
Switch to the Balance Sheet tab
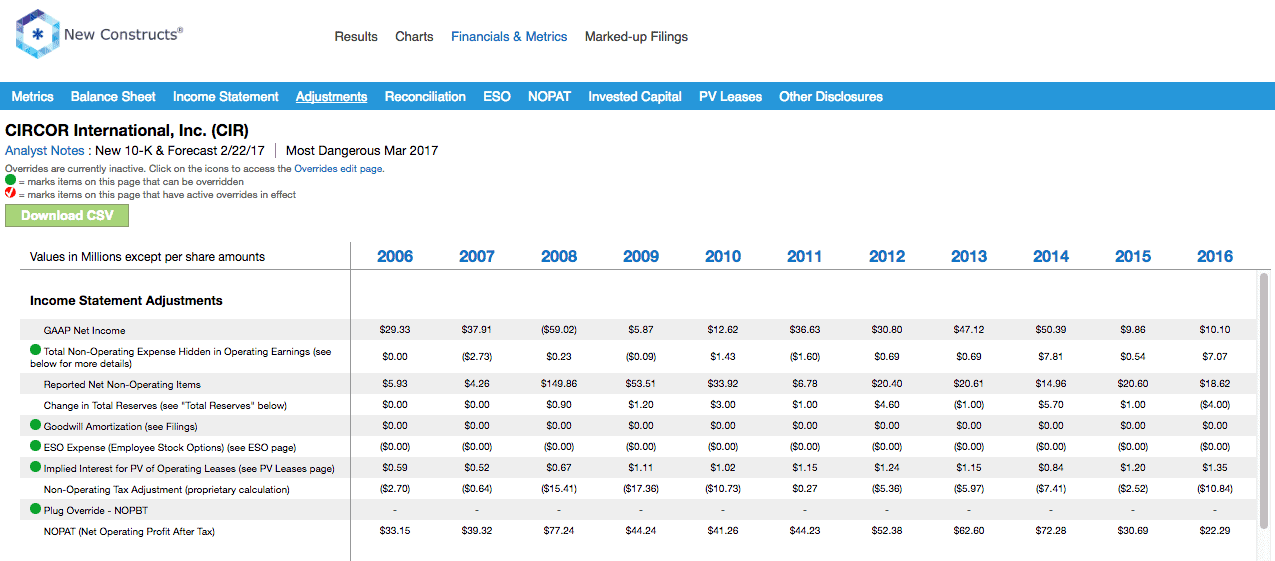point(113,97)
